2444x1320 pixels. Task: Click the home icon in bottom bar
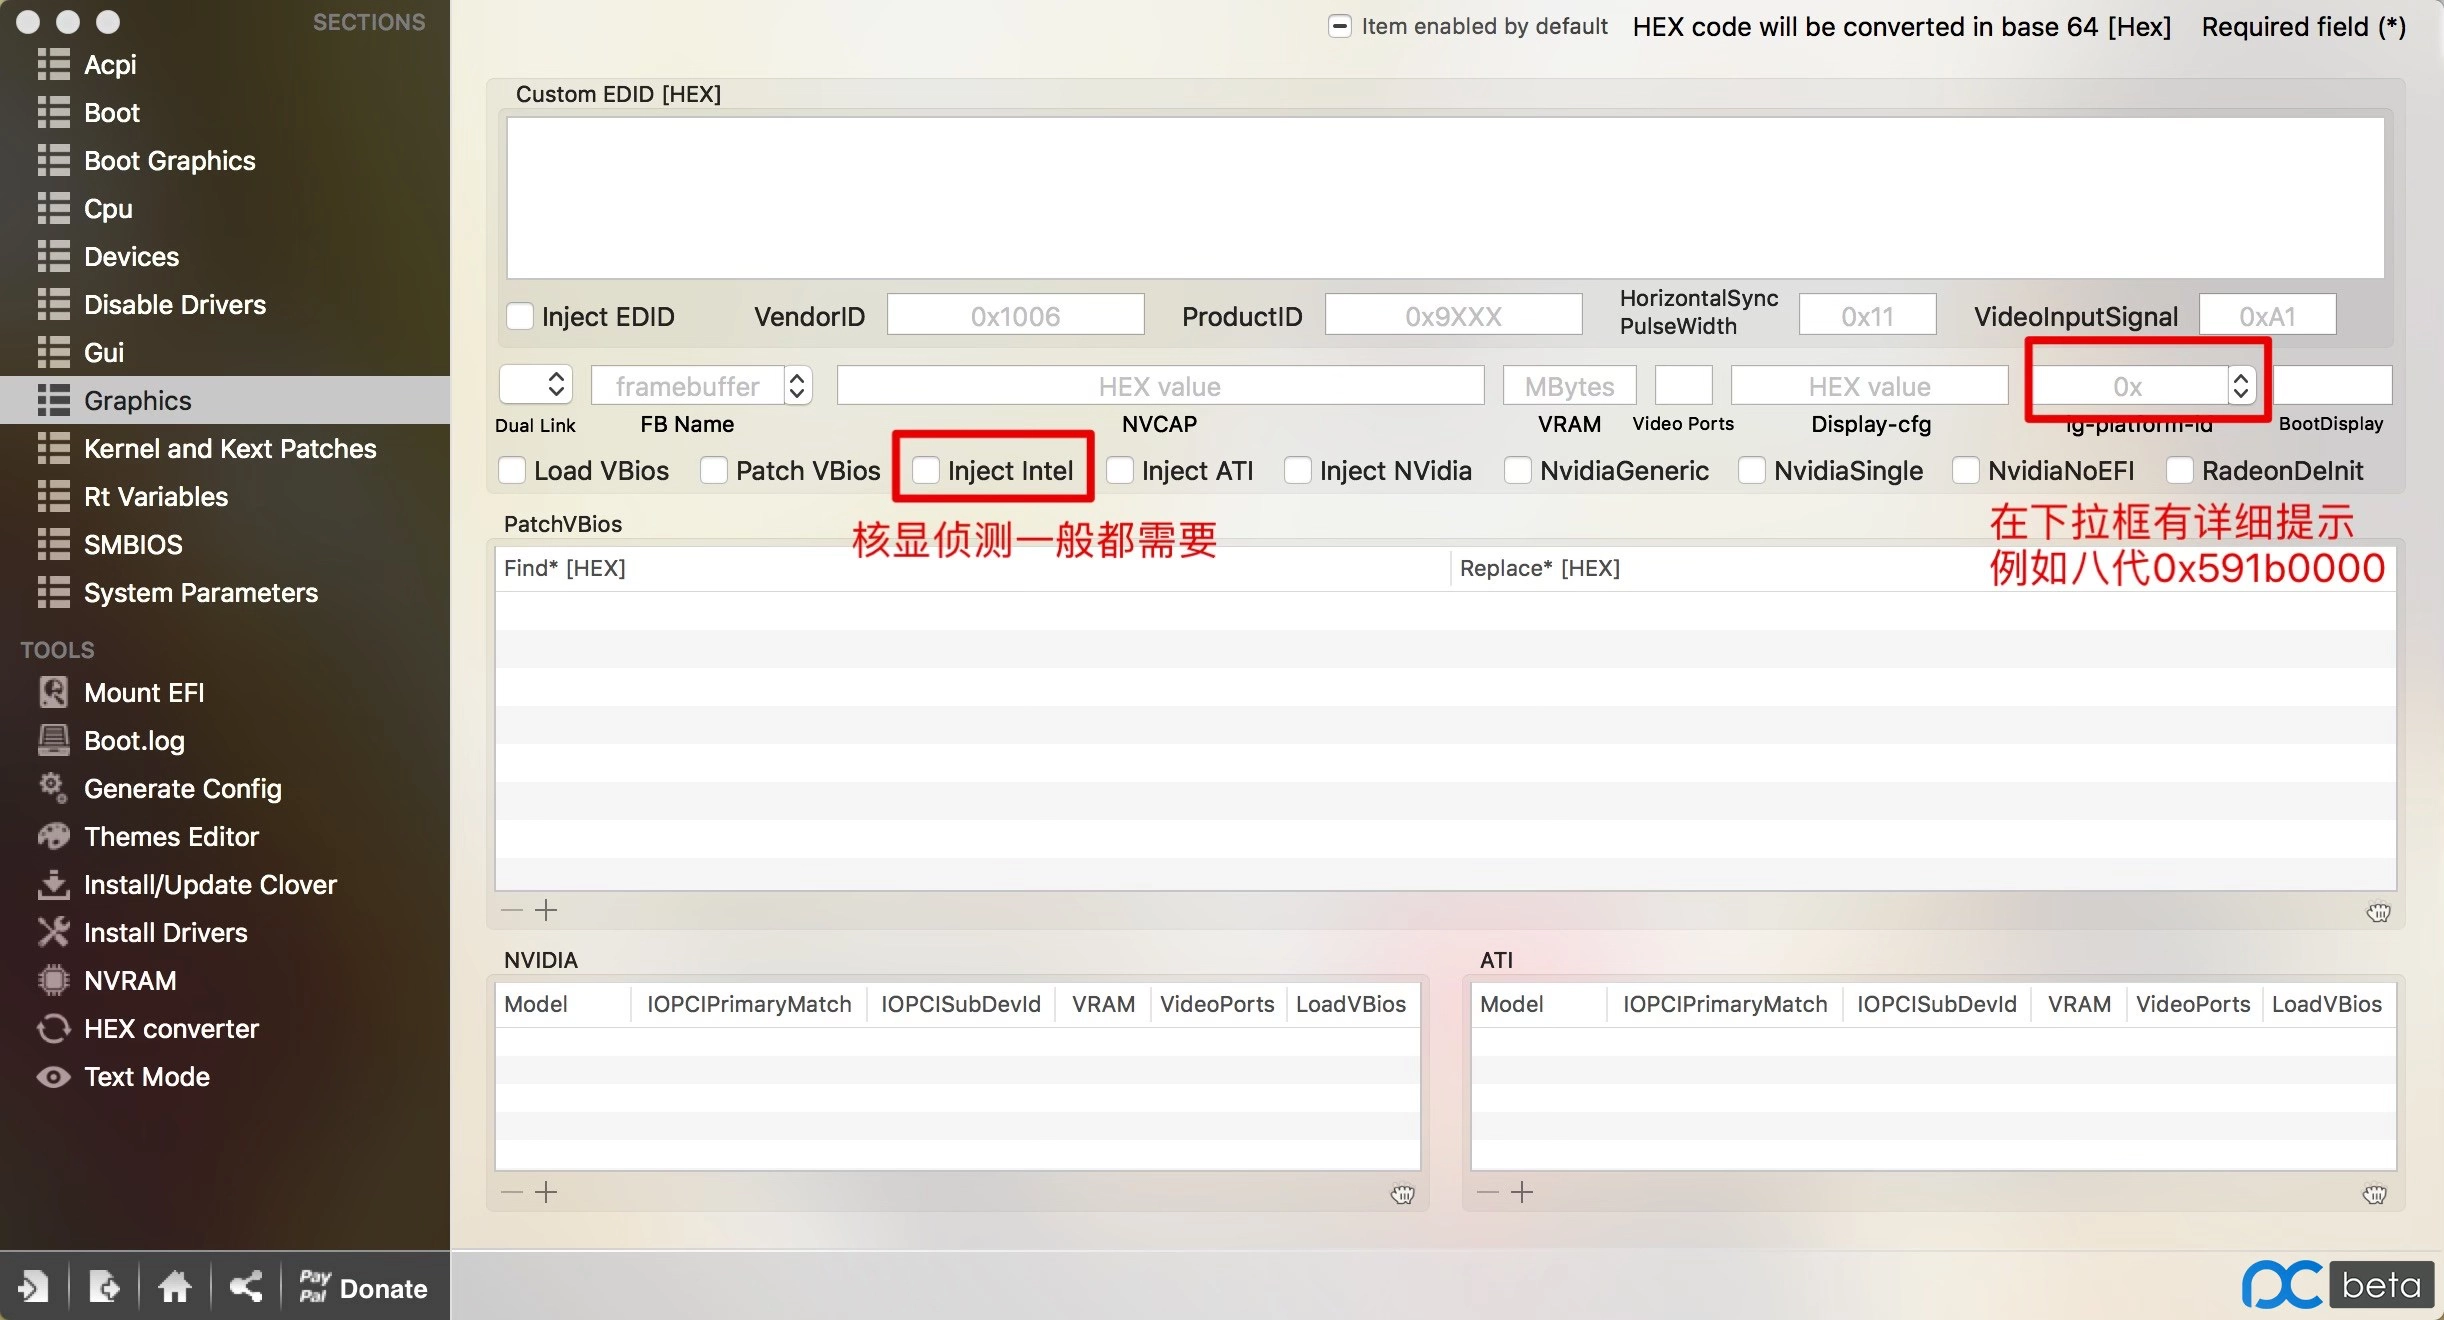click(x=175, y=1286)
